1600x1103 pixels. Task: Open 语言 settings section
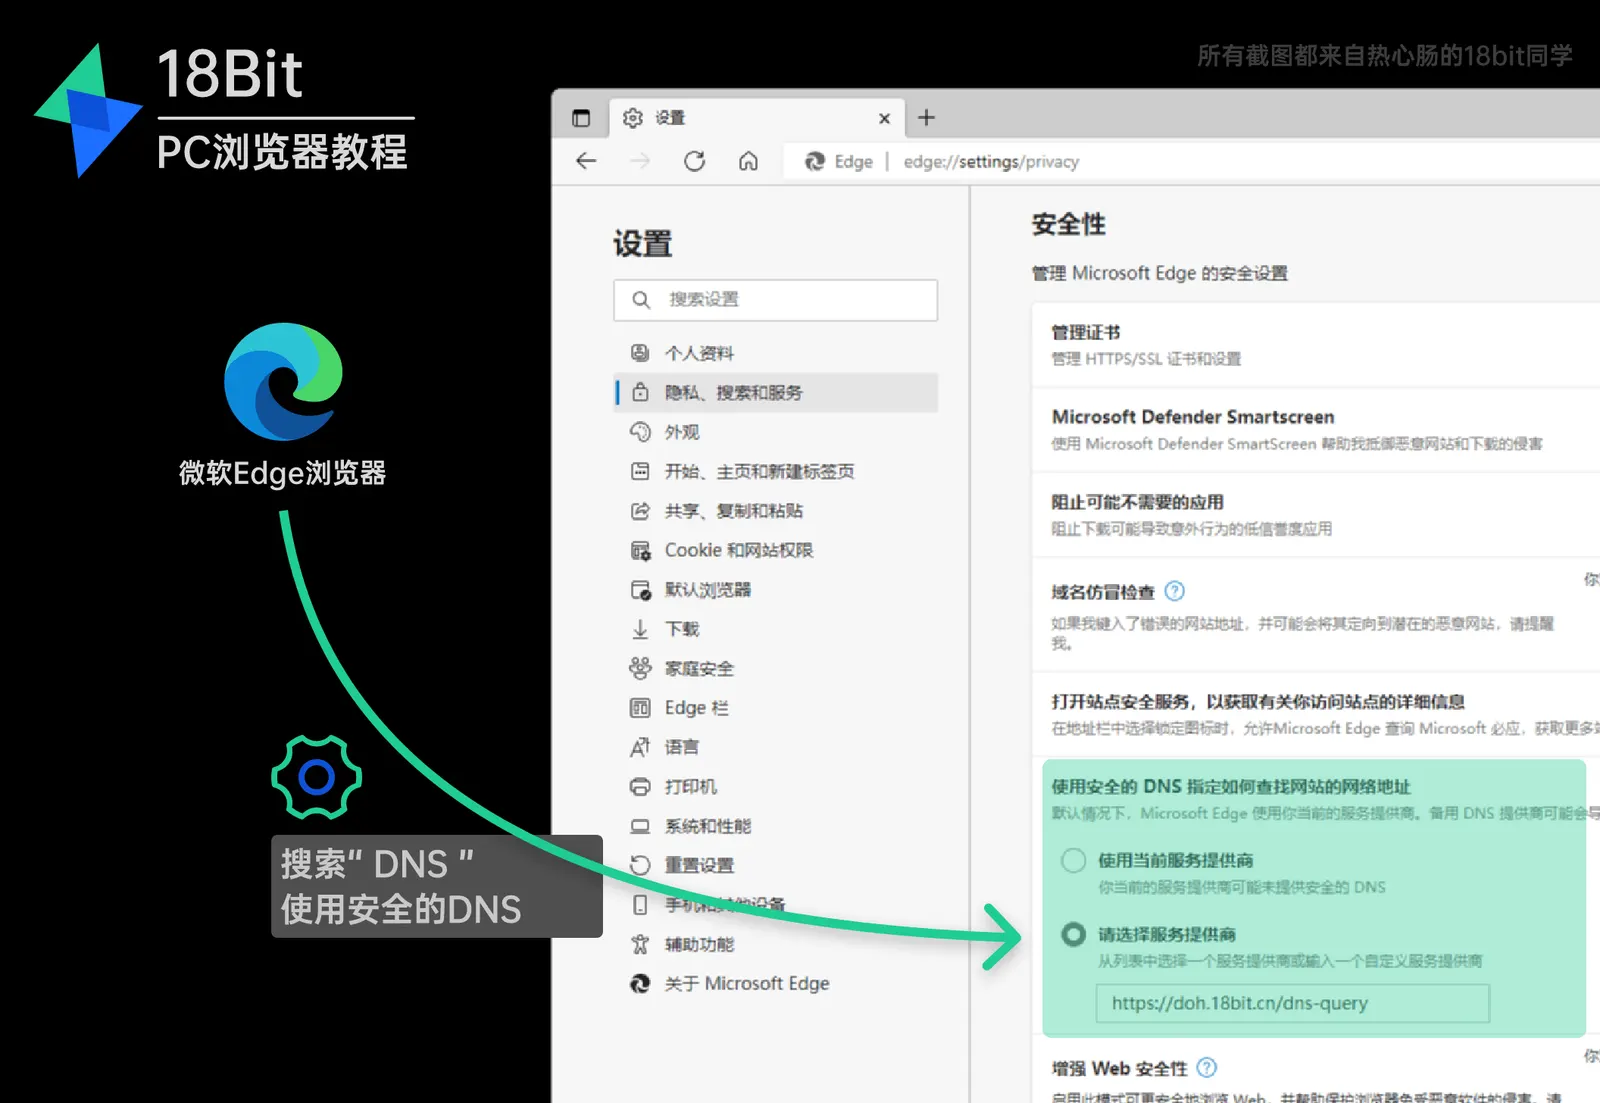point(776,747)
